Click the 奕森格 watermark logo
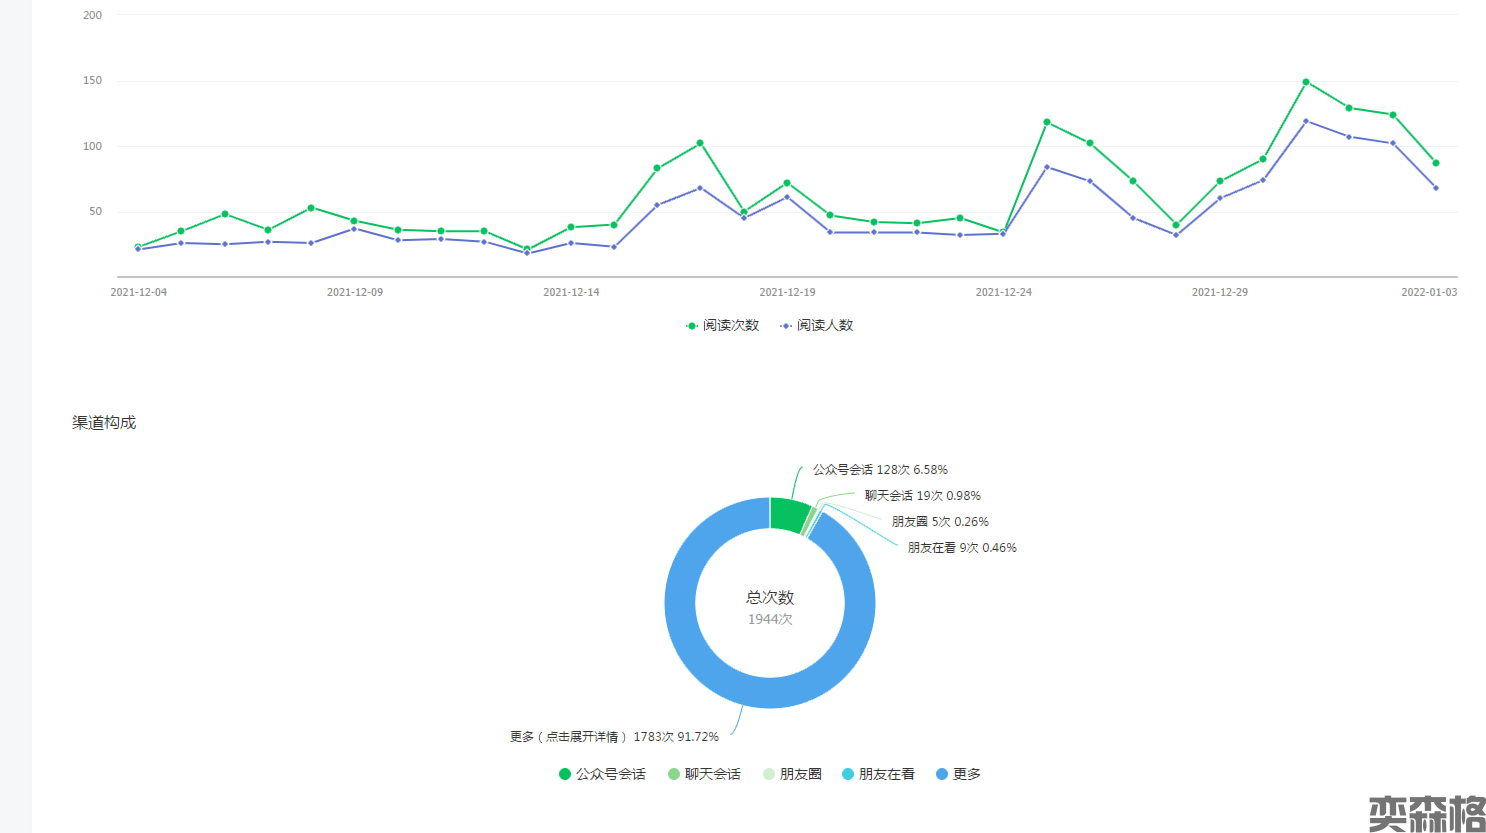This screenshot has width=1486, height=833. 1426,812
